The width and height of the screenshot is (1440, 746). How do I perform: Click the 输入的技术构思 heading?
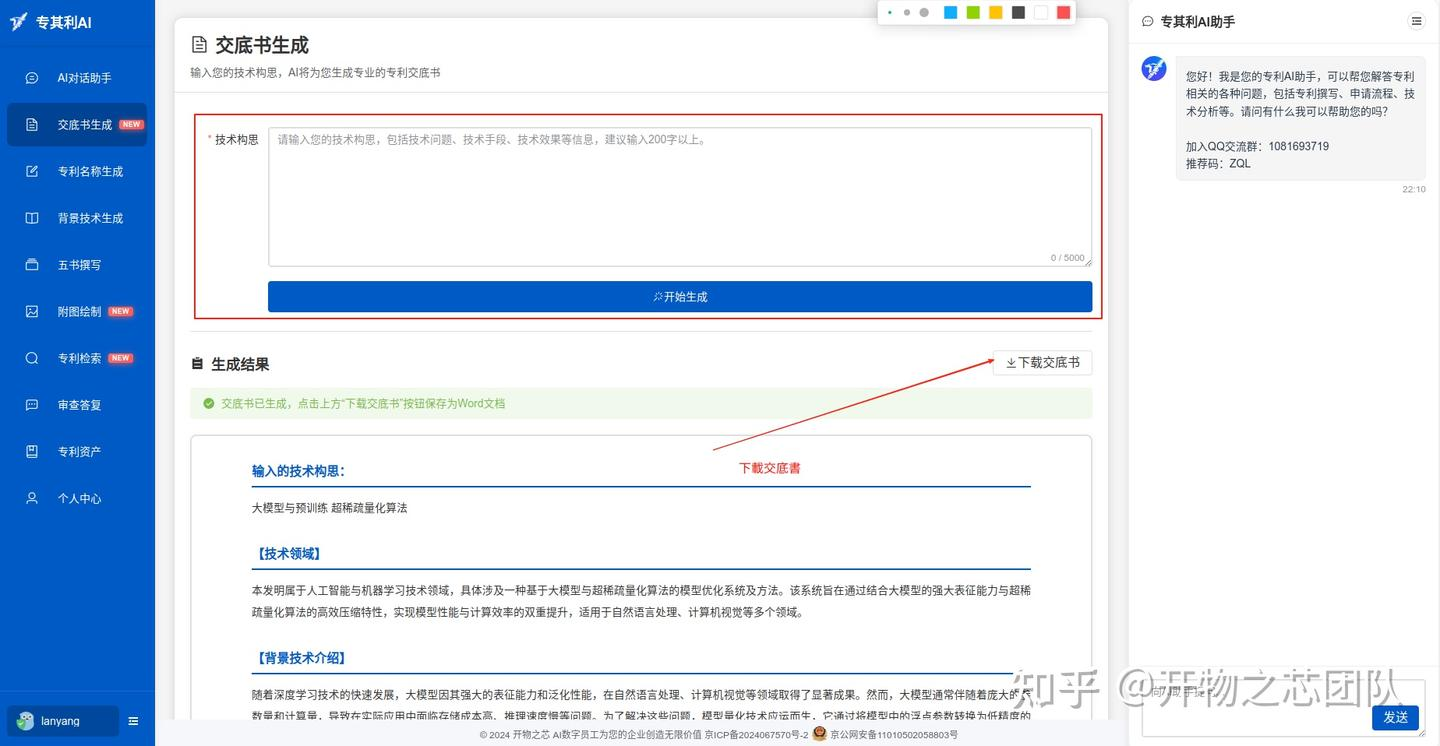pos(298,471)
